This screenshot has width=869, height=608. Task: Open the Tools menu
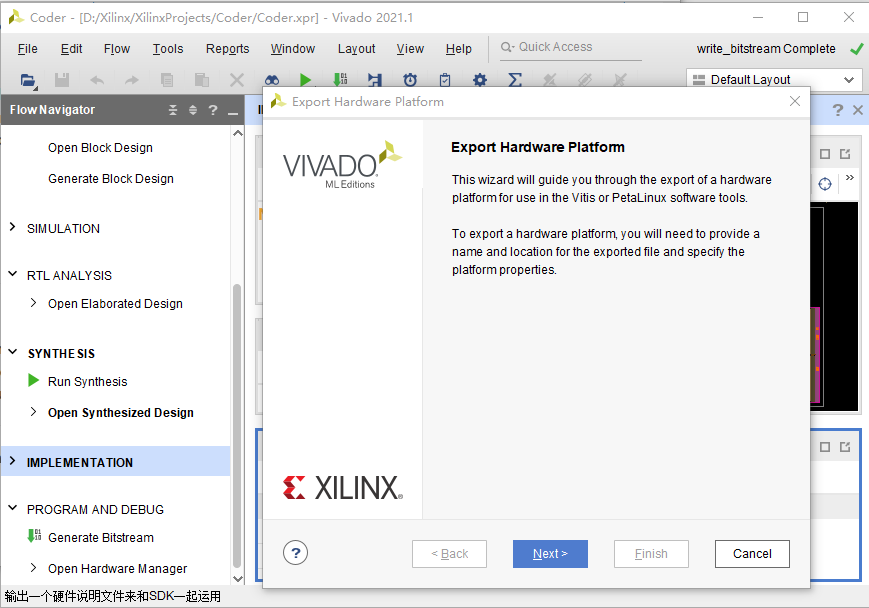[168, 49]
